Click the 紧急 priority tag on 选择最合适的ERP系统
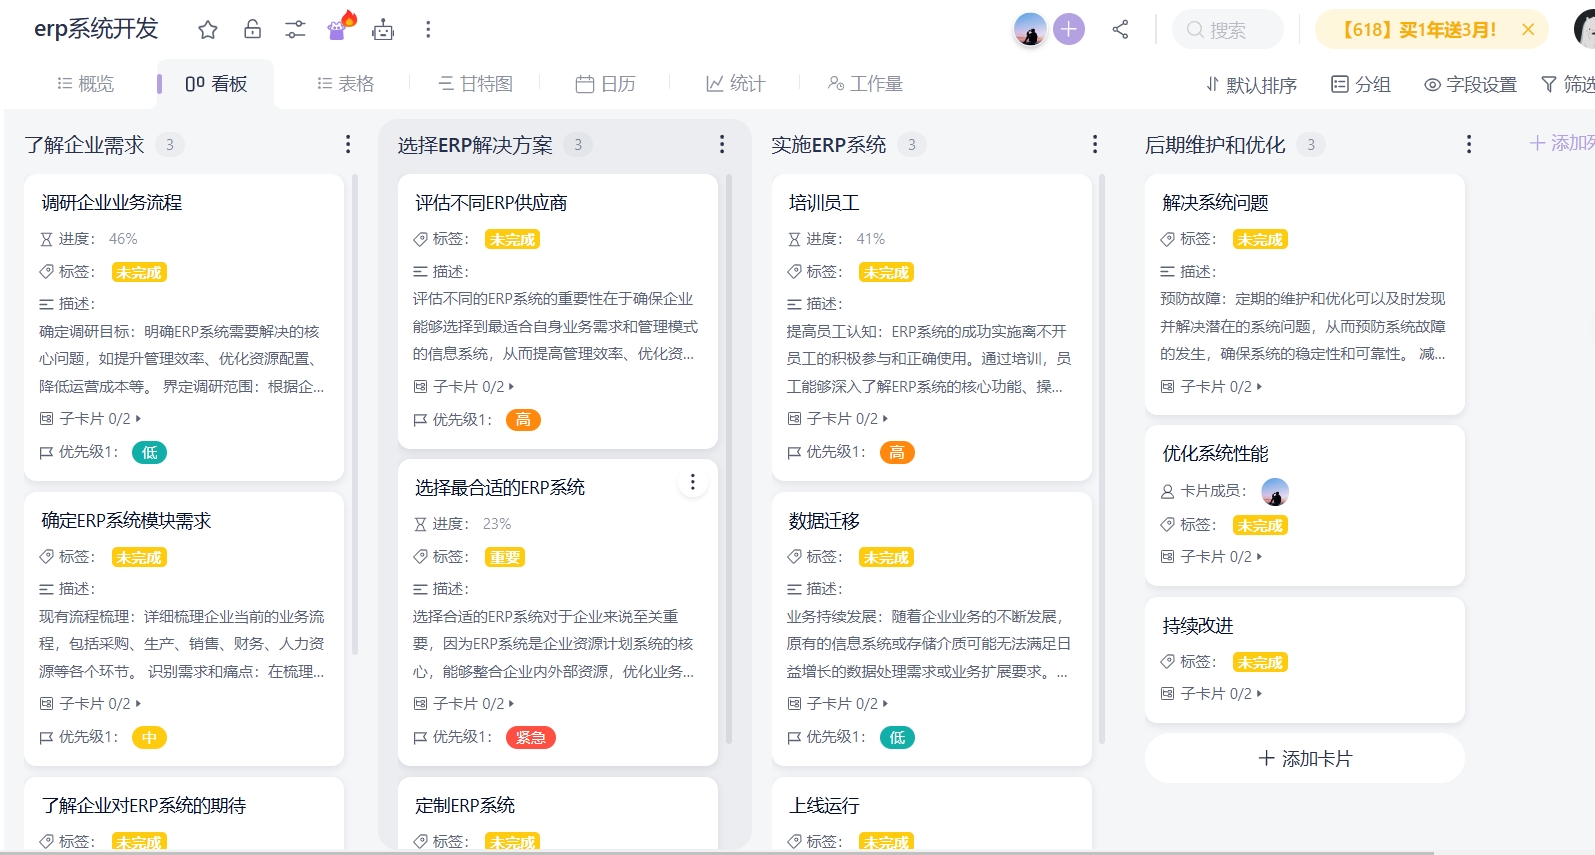The image size is (1595, 855). click(531, 738)
